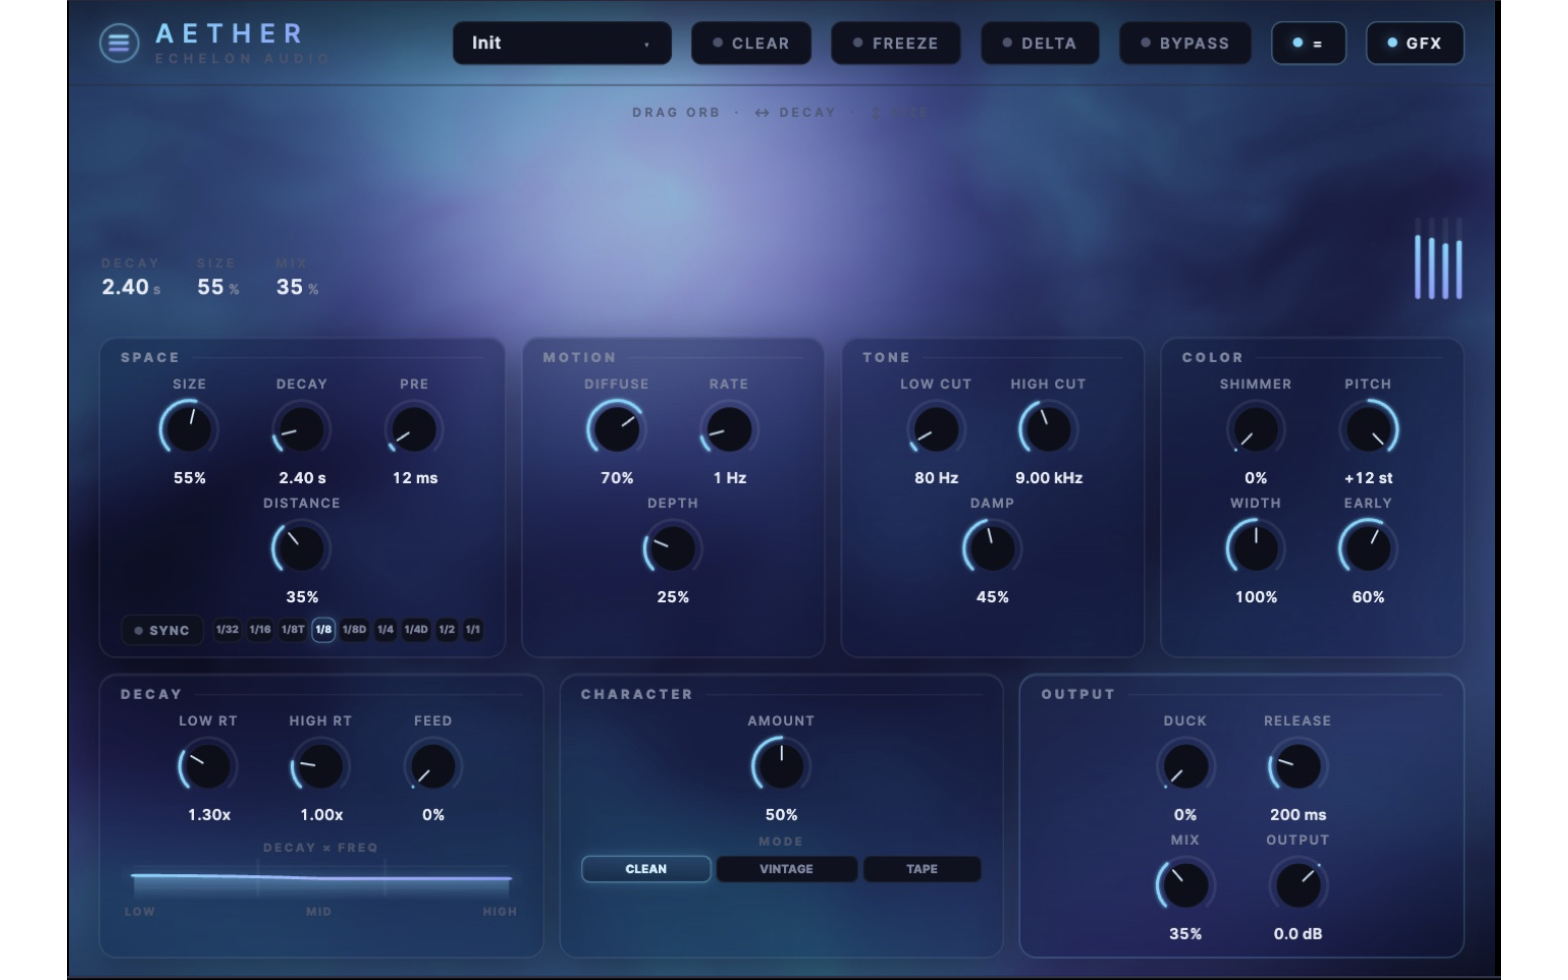Select the 1/4 sync division

(385, 630)
